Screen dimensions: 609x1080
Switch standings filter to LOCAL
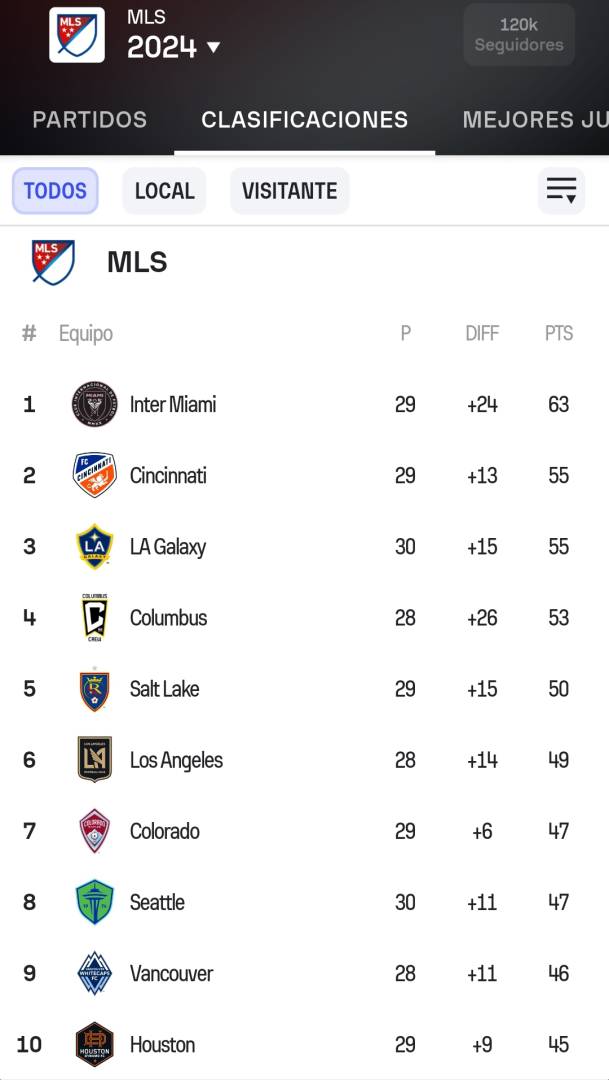[x=165, y=191]
